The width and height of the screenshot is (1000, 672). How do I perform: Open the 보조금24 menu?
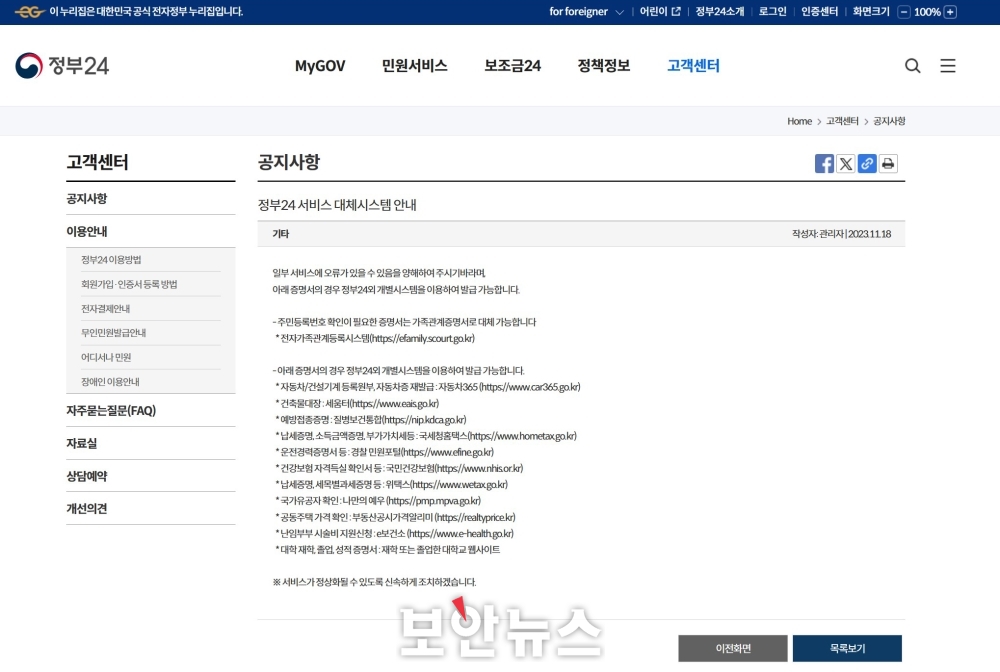click(x=512, y=66)
